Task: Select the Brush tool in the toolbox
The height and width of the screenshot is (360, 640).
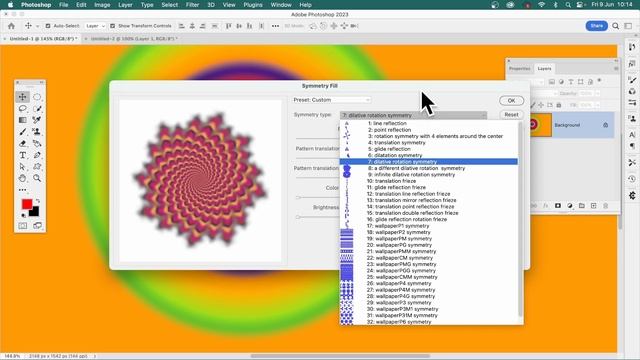Action: [22, 132]
